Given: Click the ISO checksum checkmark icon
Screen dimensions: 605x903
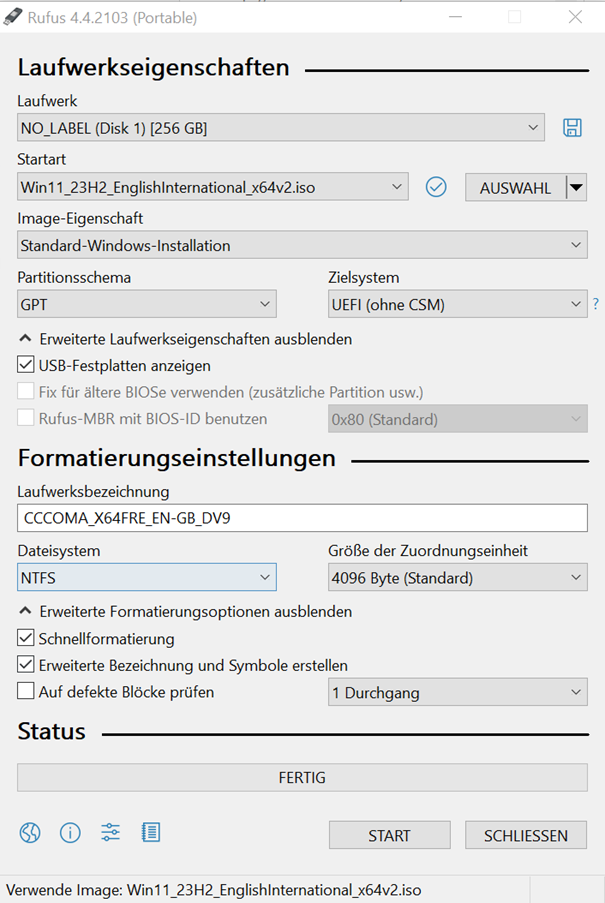Looking at the screenshot, I should pos(436,187).
